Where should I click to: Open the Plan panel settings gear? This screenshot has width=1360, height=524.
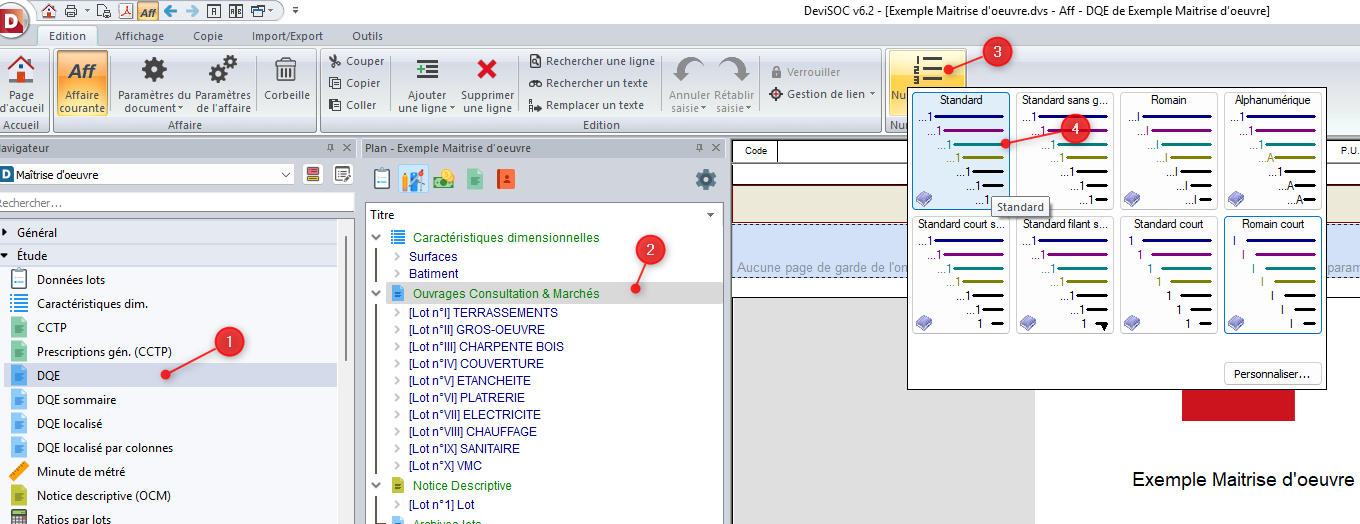(706, 180)
